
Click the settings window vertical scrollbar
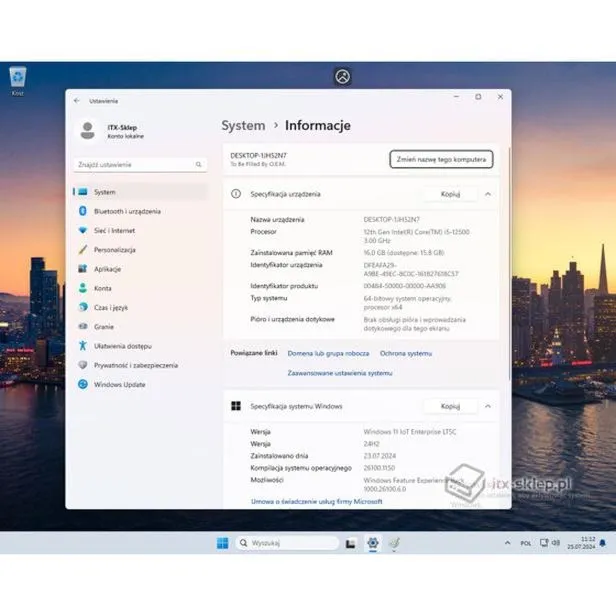(510, 264)
